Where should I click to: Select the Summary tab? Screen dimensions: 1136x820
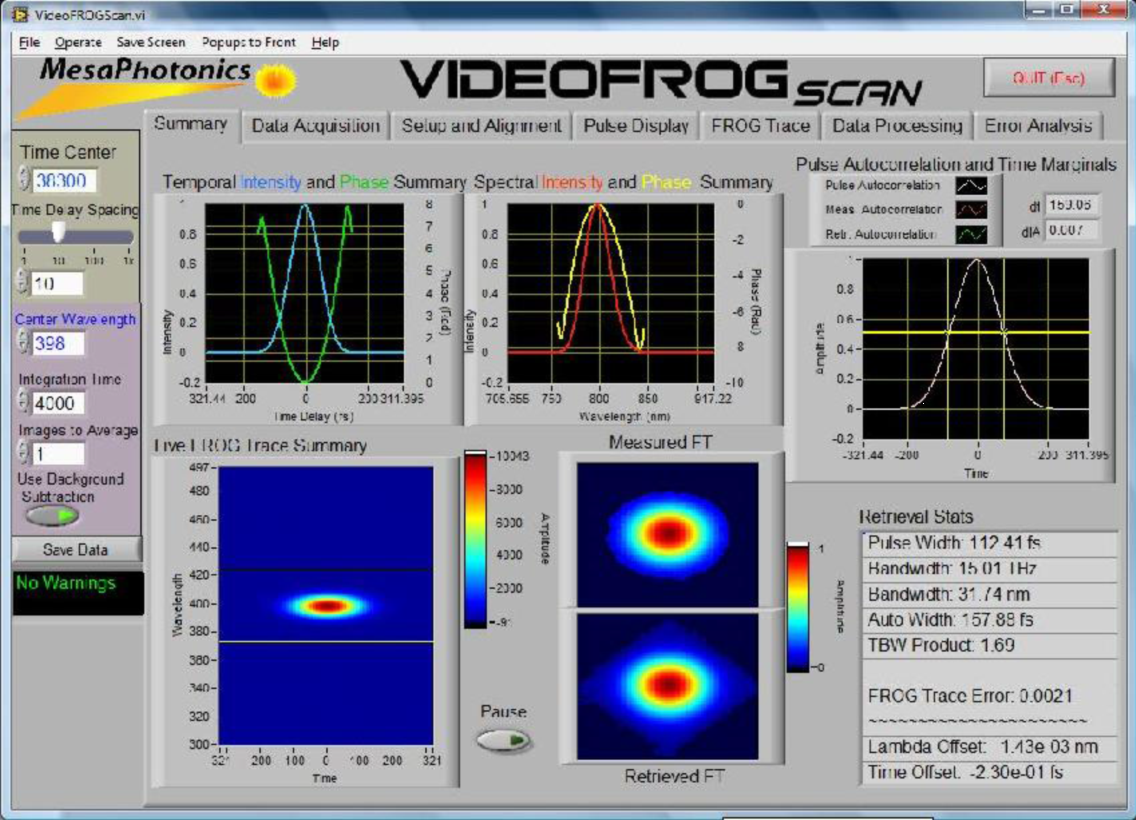(191, 125)
